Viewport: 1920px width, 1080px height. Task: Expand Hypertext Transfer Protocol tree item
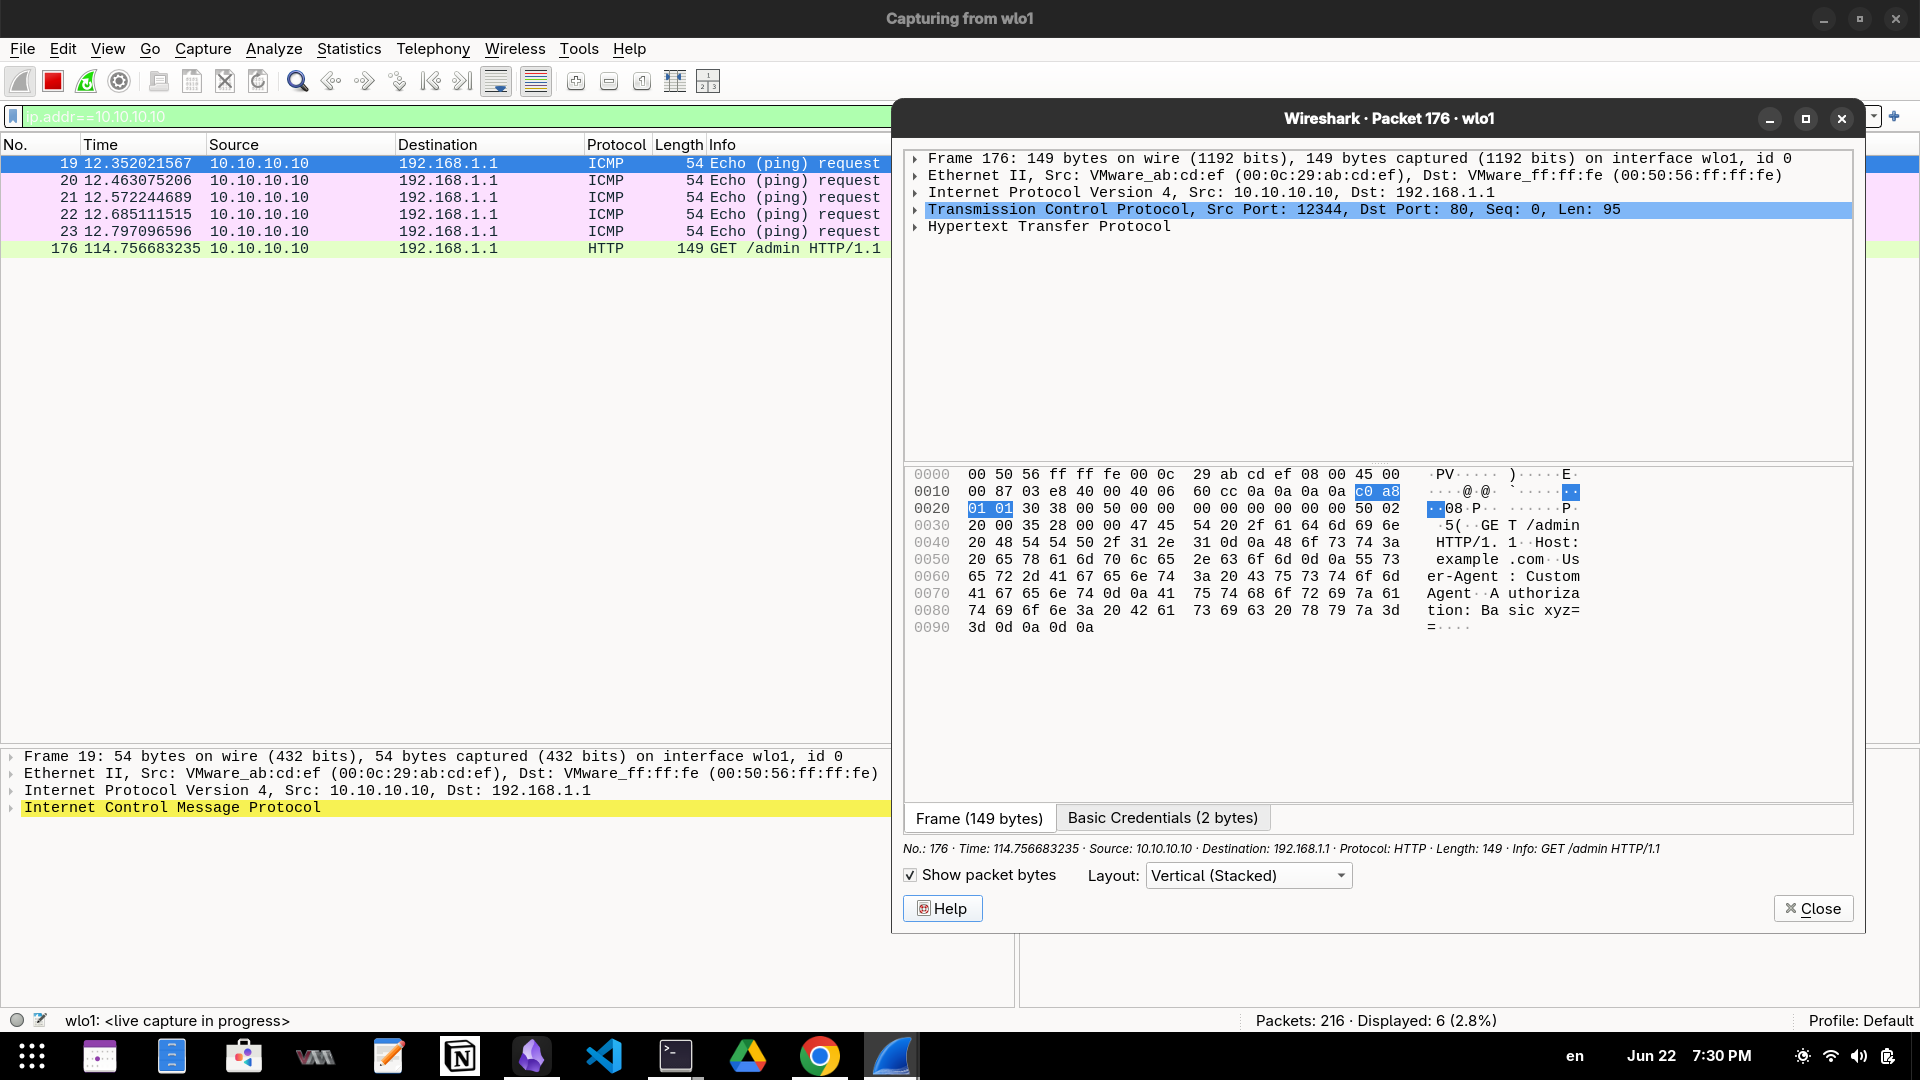(x=915, y=227)
